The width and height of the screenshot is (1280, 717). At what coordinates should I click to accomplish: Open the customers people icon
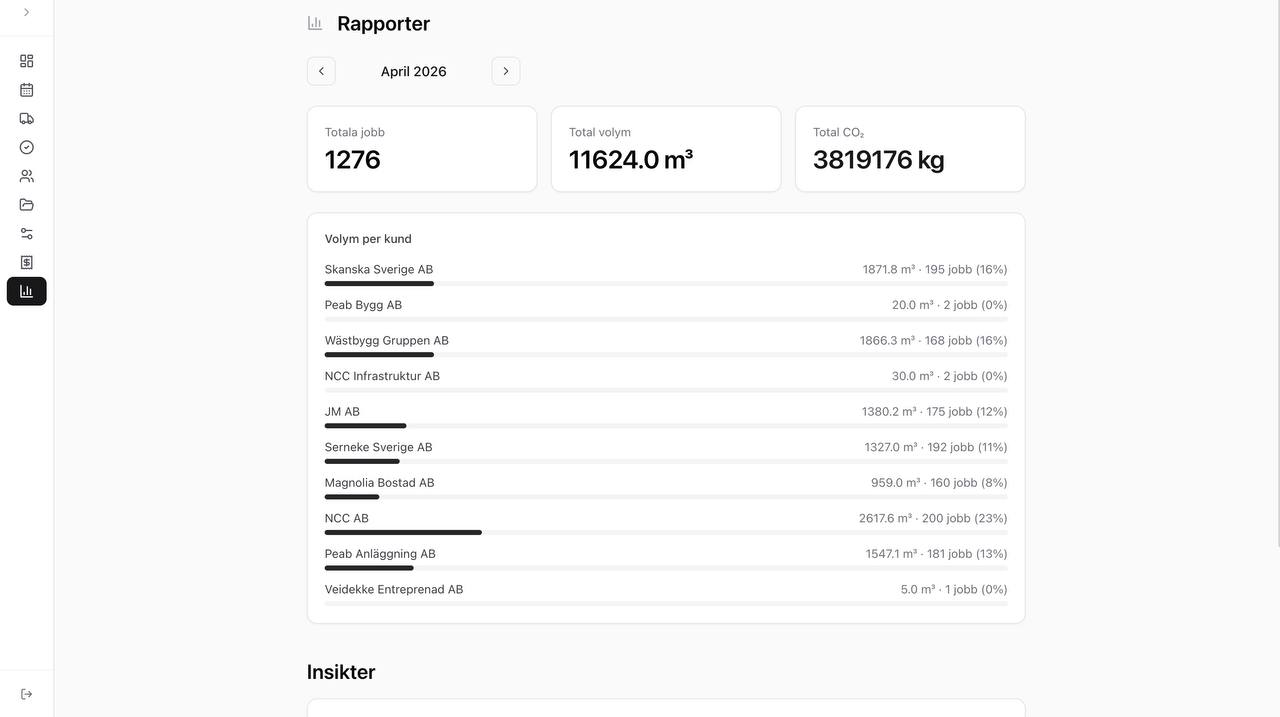click(26, 176)
